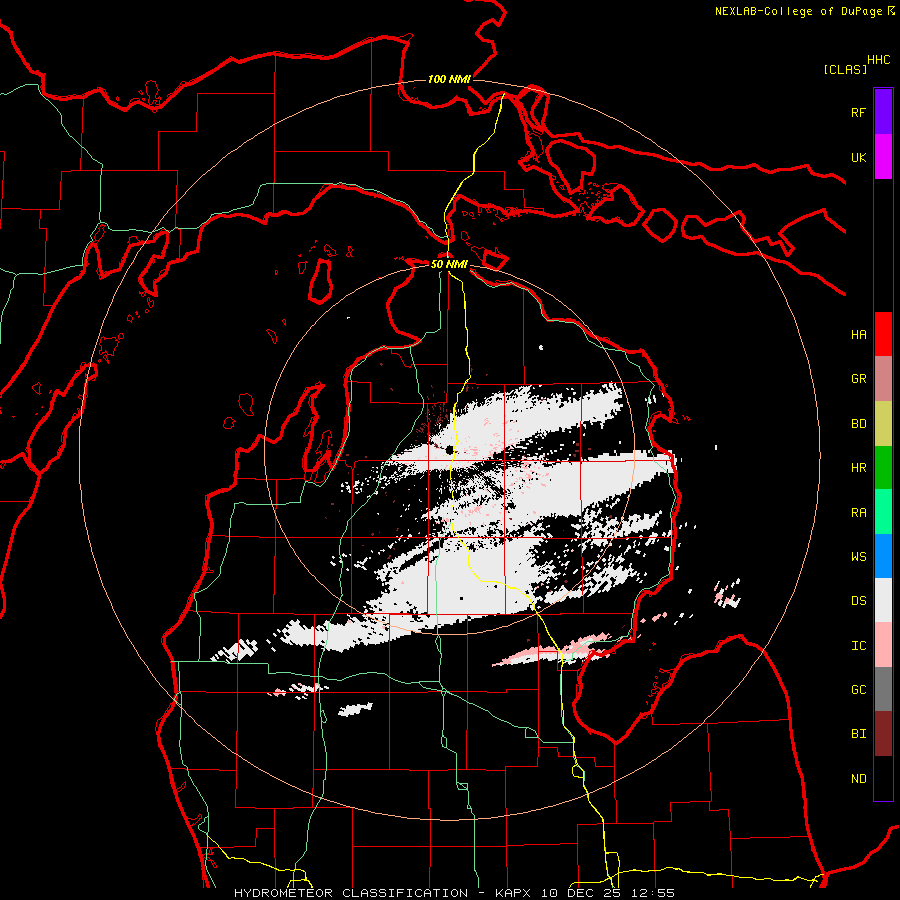900x900 pixels.
Task: Select the GR legend swatch
Action: coord(883,379)
